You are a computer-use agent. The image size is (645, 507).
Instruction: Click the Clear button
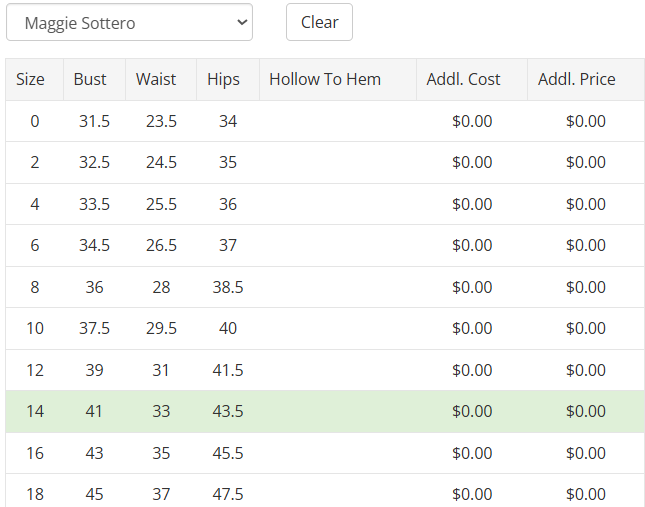(x=319, y=22)
